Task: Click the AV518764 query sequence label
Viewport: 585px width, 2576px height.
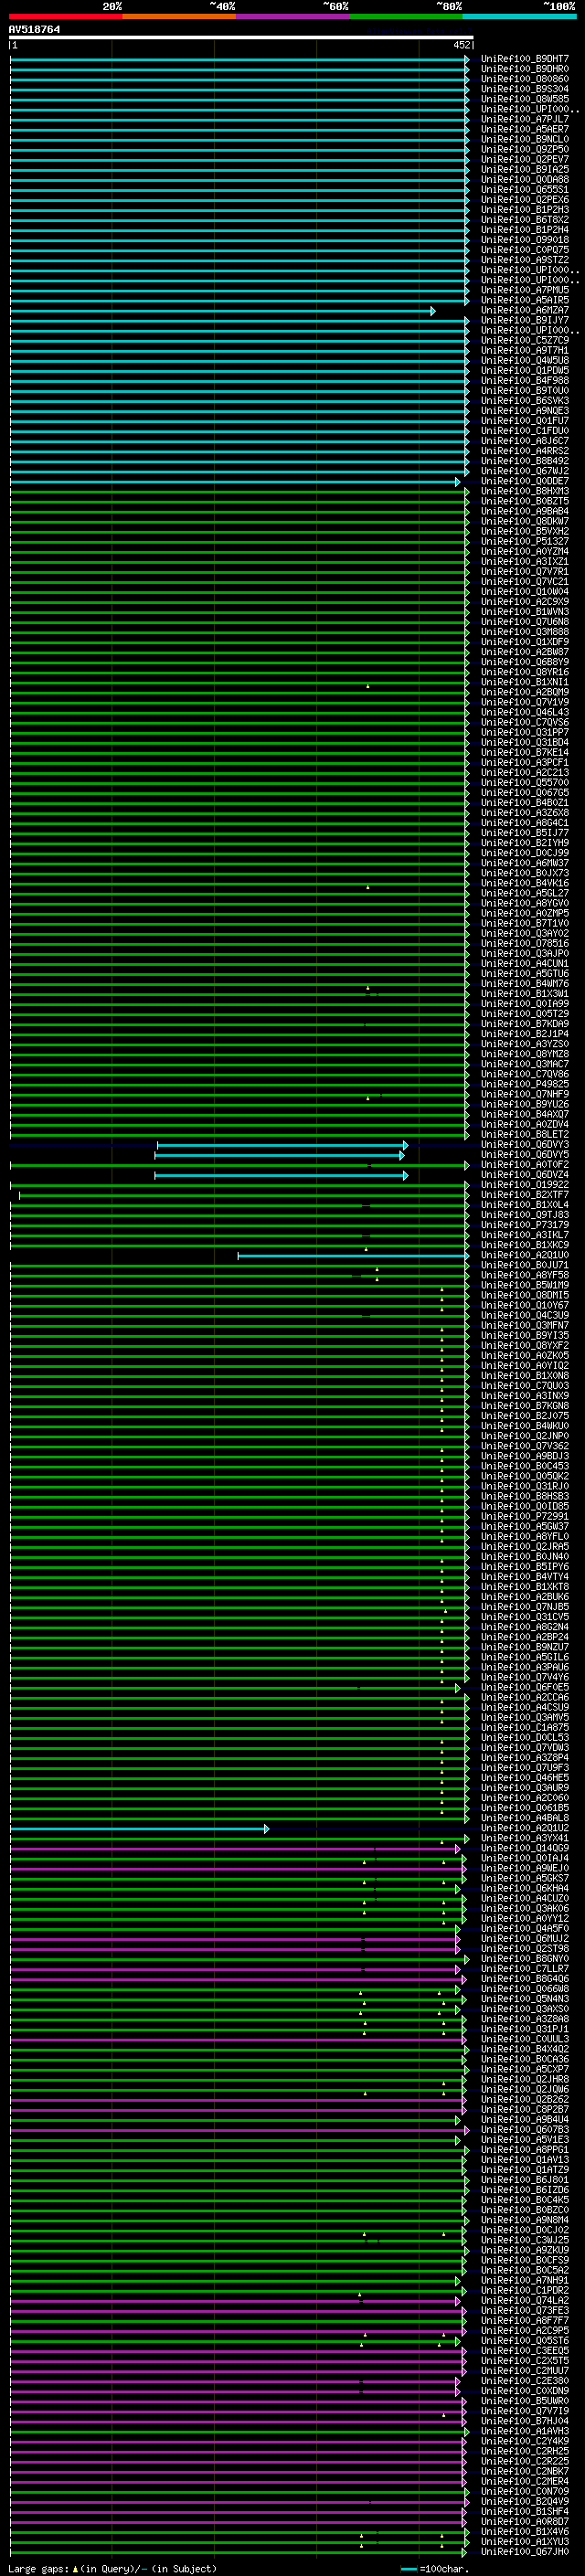Action: click(x=34, y=30)
